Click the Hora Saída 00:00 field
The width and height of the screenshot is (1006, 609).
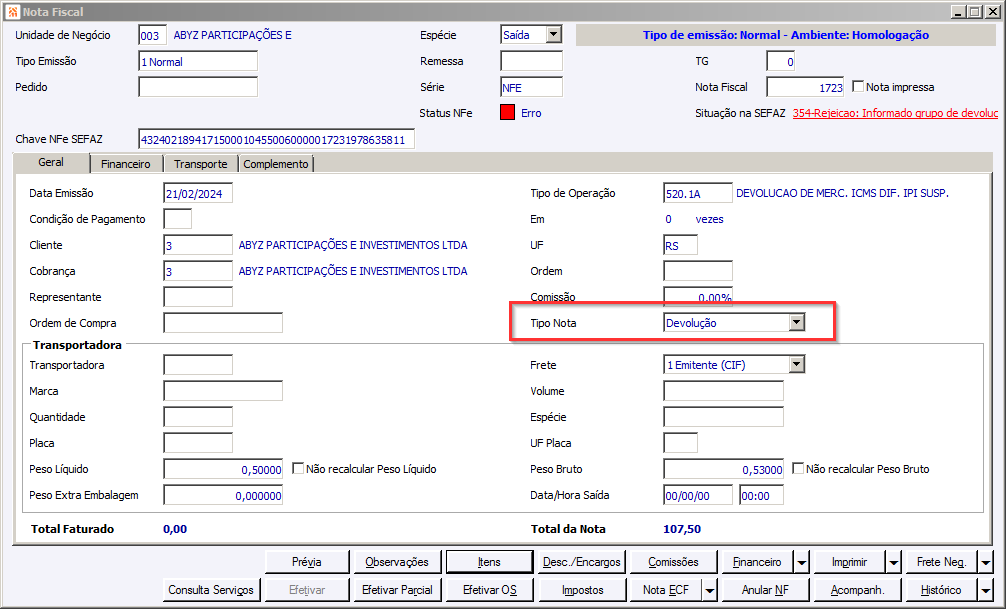(x=762, y=495)
